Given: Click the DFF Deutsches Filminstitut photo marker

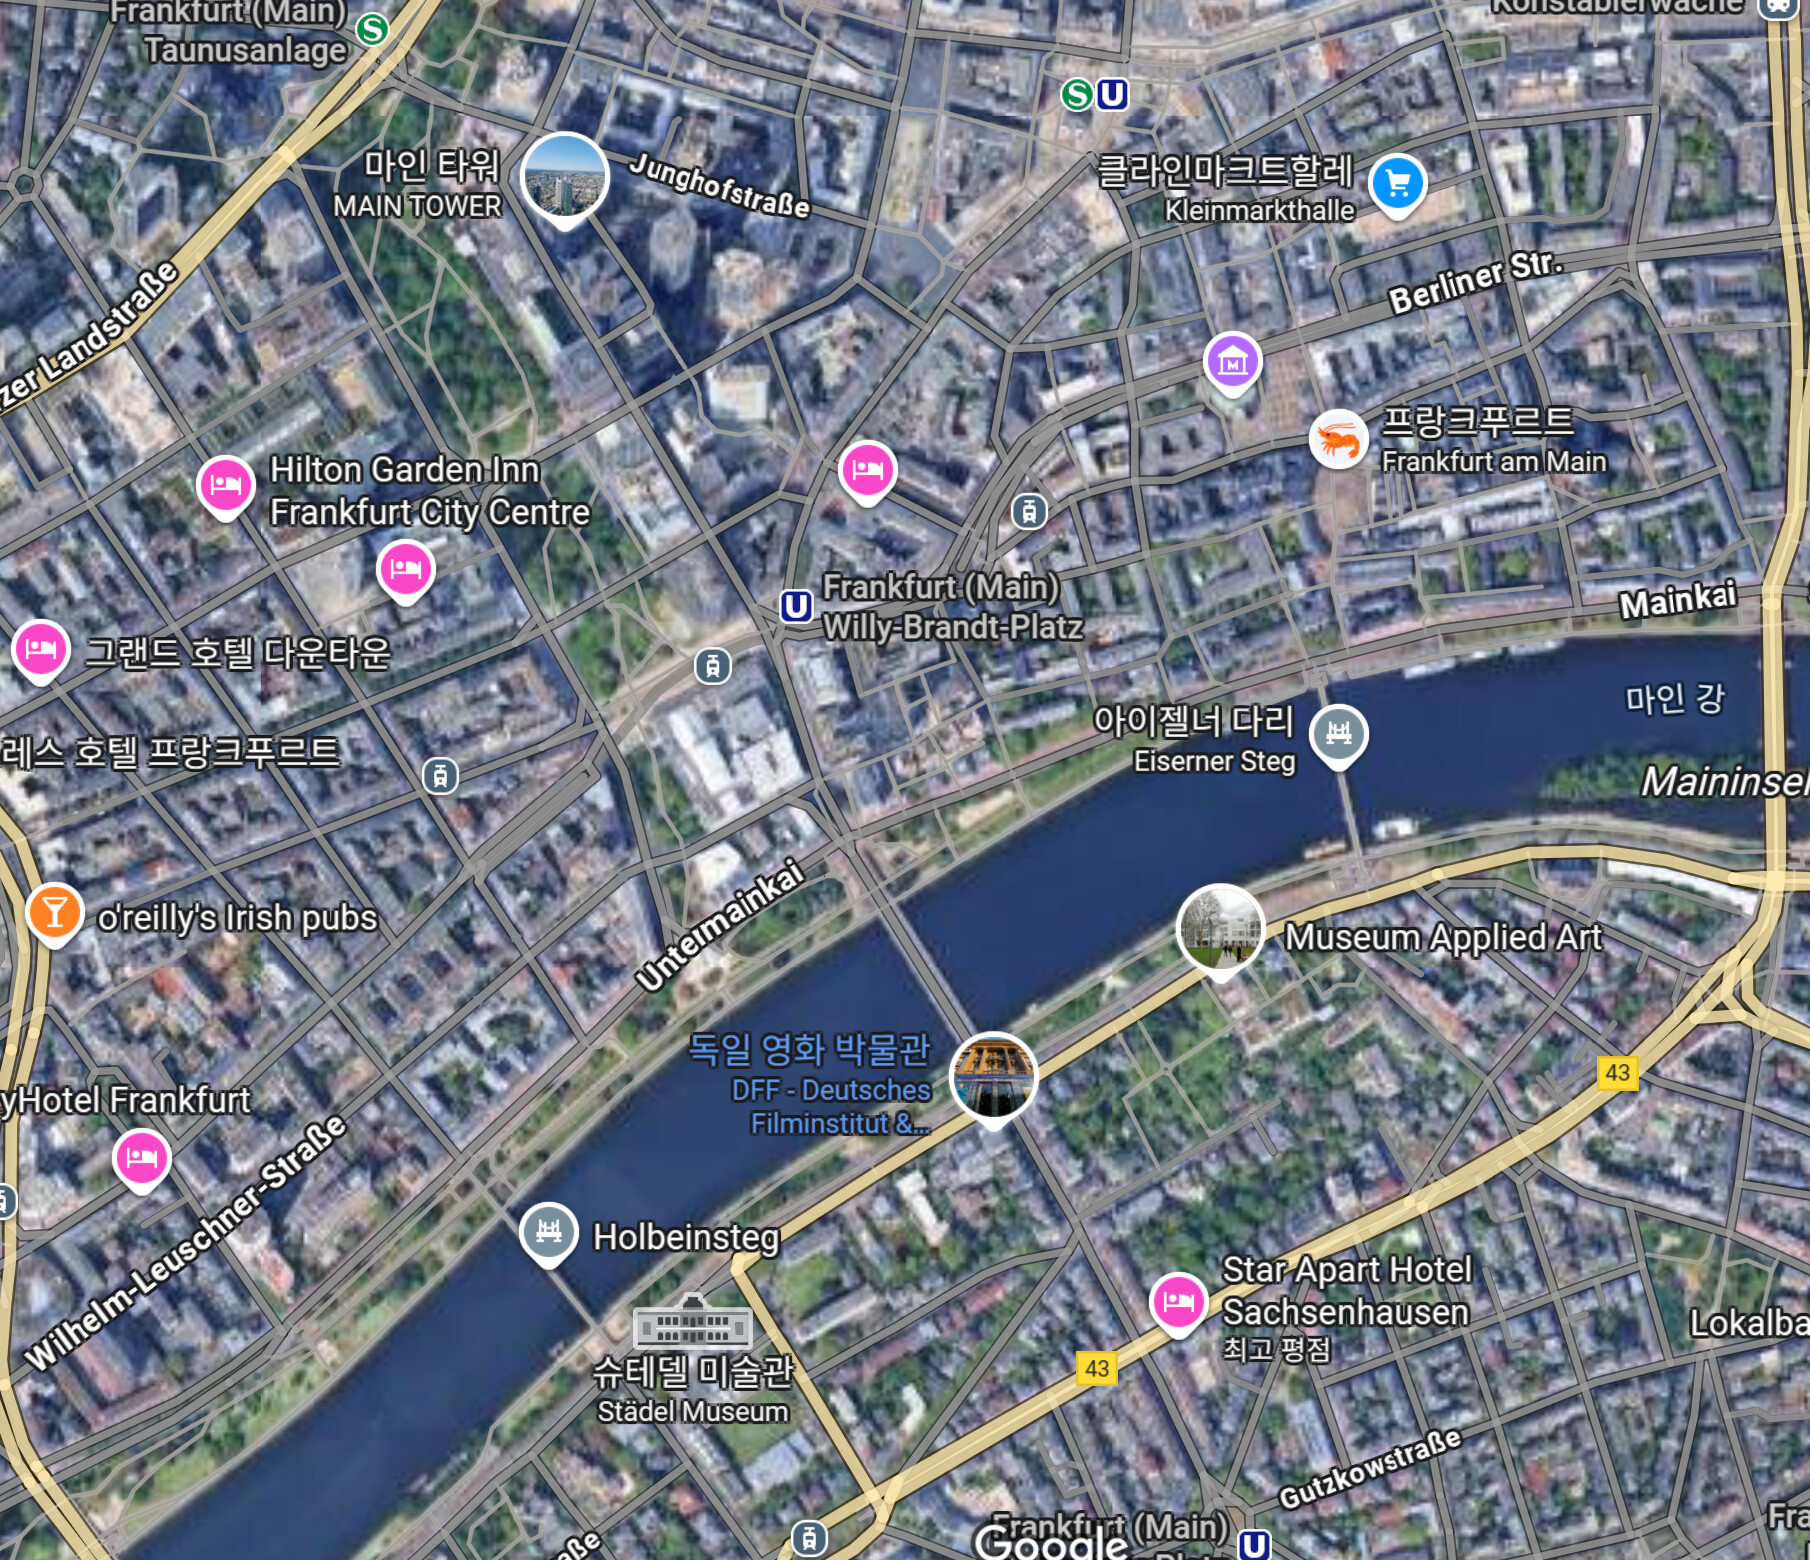Looking at the screenshot, I should 993,1077.
